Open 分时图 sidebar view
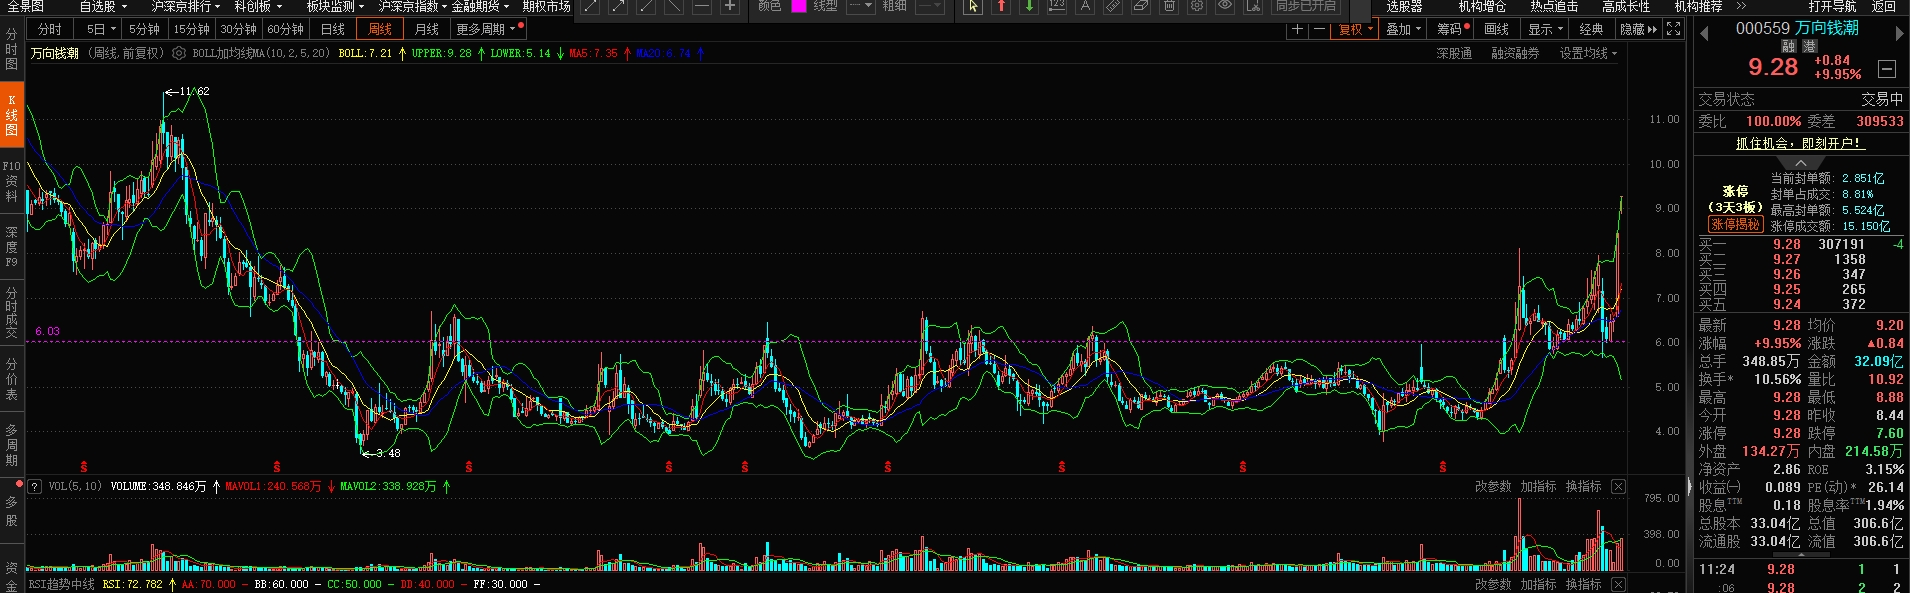1910x593 pixels. coord(12,49)
